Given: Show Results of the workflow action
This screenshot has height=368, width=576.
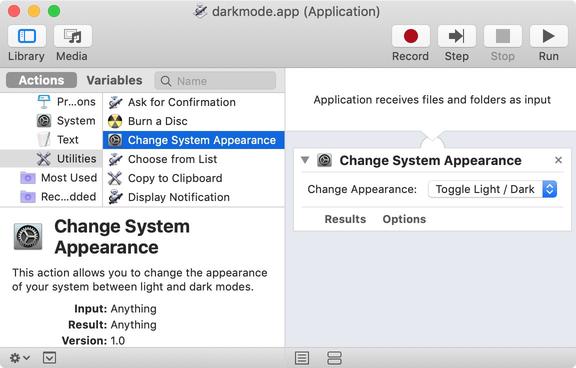Looking at the screenshot, I should pos(345,219).
